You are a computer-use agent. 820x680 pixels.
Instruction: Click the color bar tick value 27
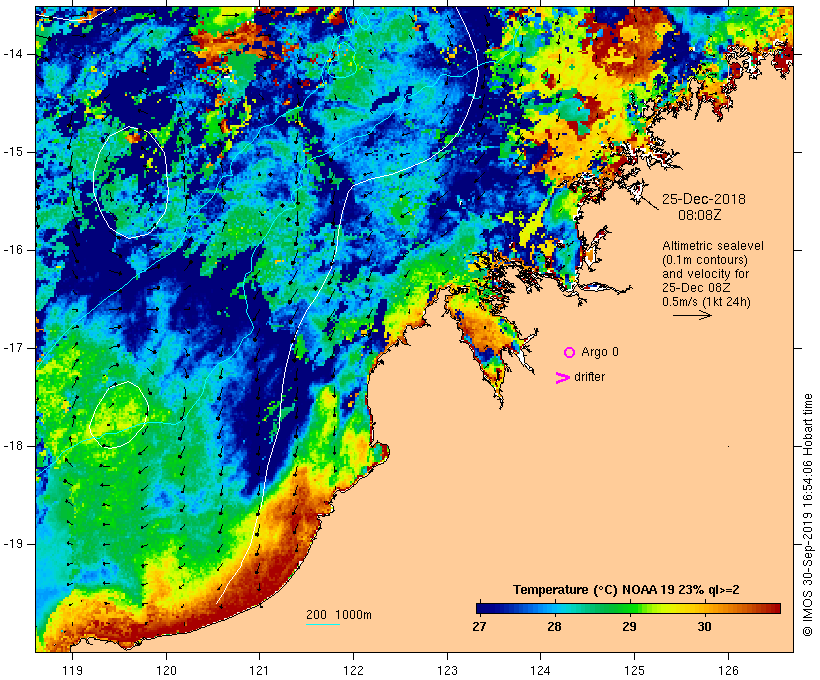(x=479, y=627)
